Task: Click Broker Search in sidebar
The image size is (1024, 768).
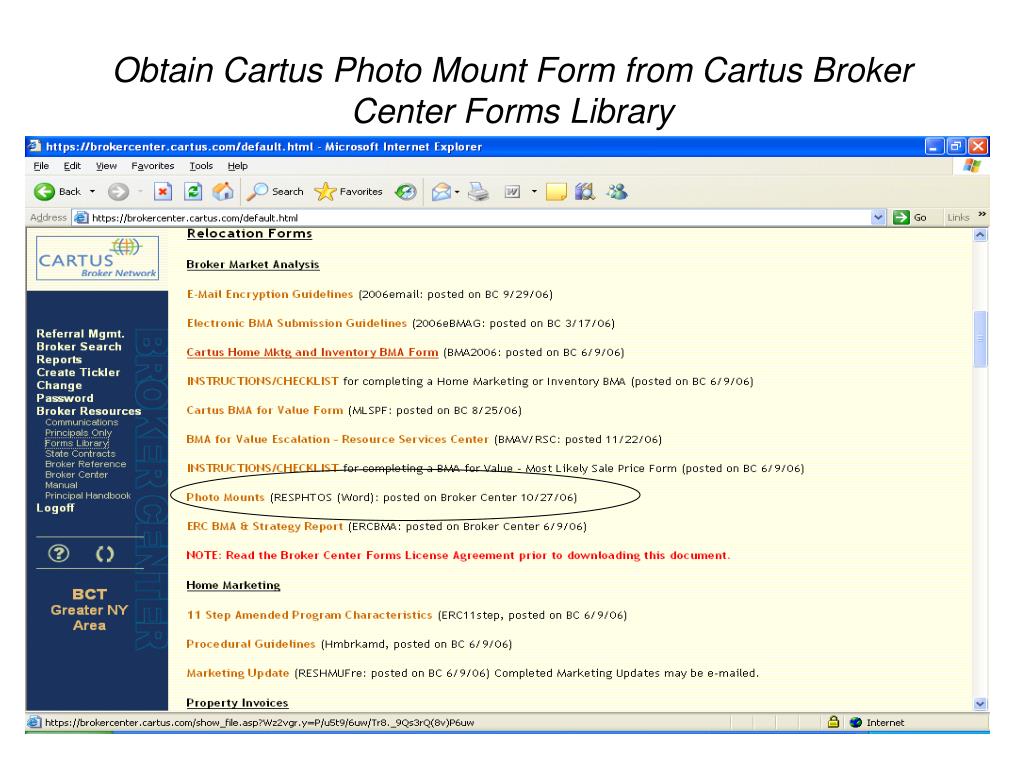Action: pyautogui.click(x=79, y=346)
